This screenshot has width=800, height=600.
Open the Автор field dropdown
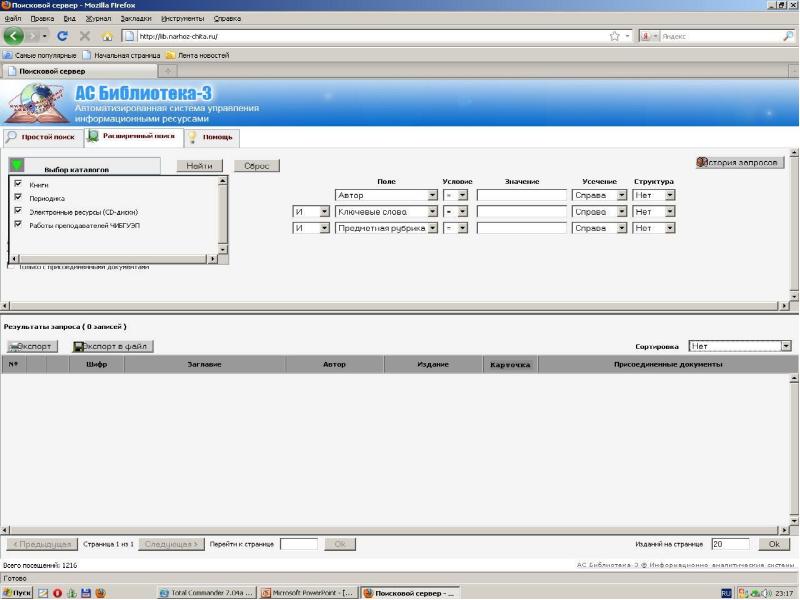[x=386, y=195]
